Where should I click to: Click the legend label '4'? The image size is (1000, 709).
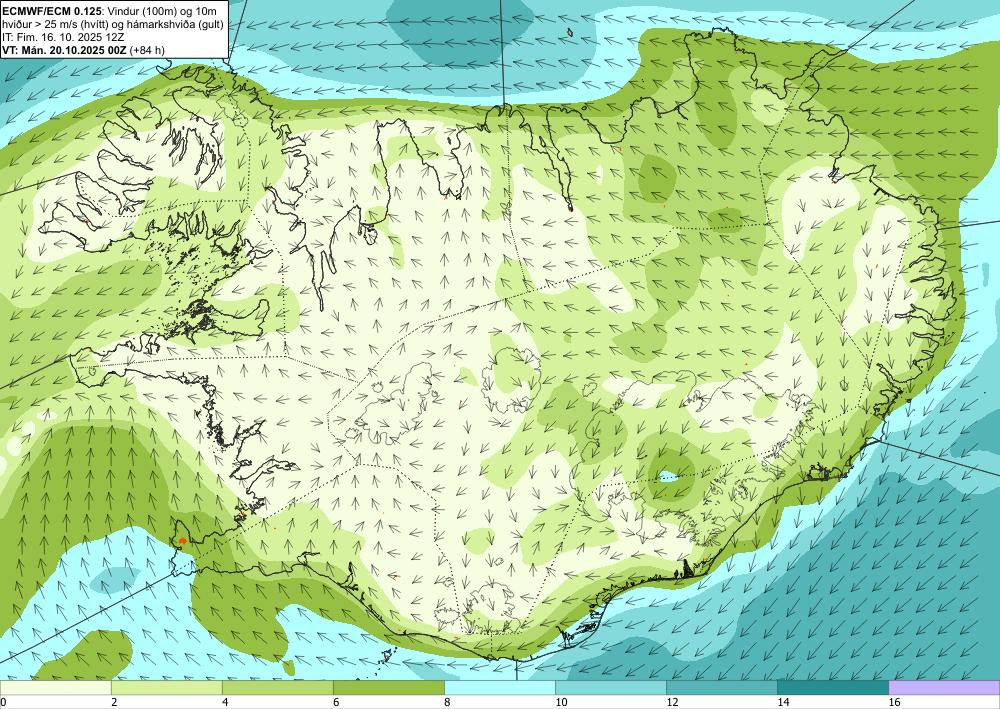pyautogui.click(x=225, y=702)
